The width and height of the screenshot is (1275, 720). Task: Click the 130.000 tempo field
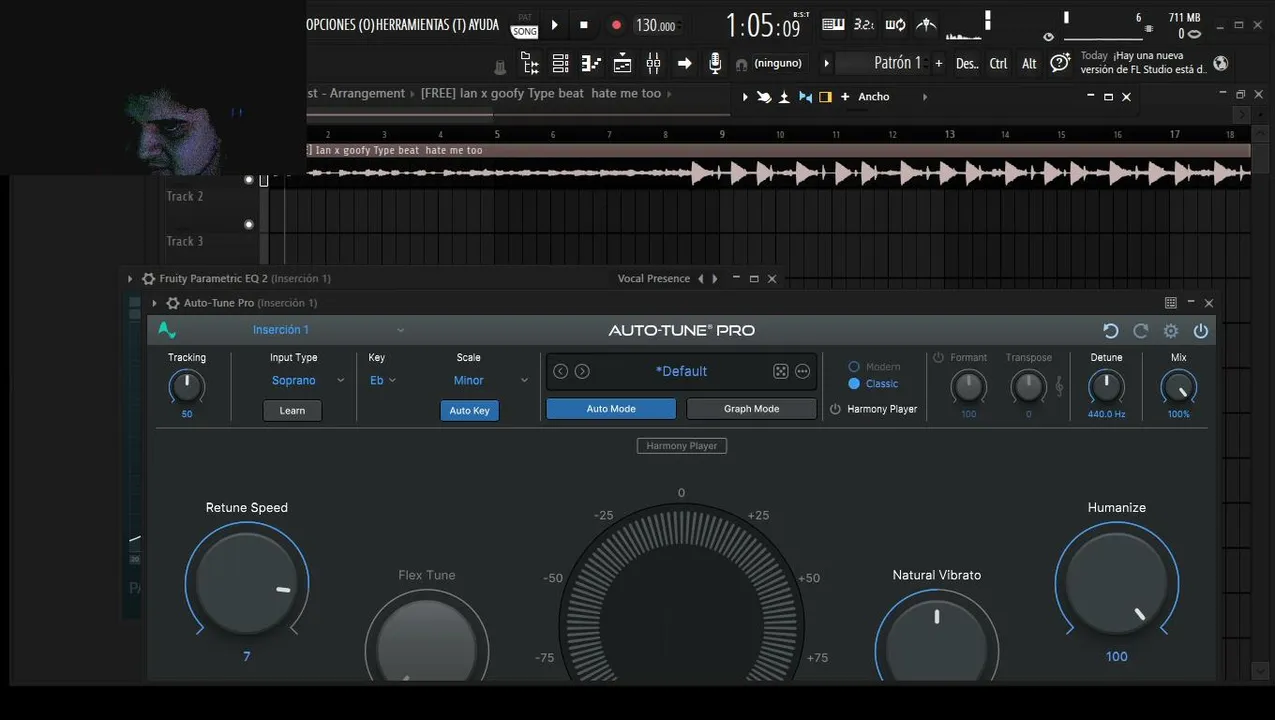pos(655,26)
